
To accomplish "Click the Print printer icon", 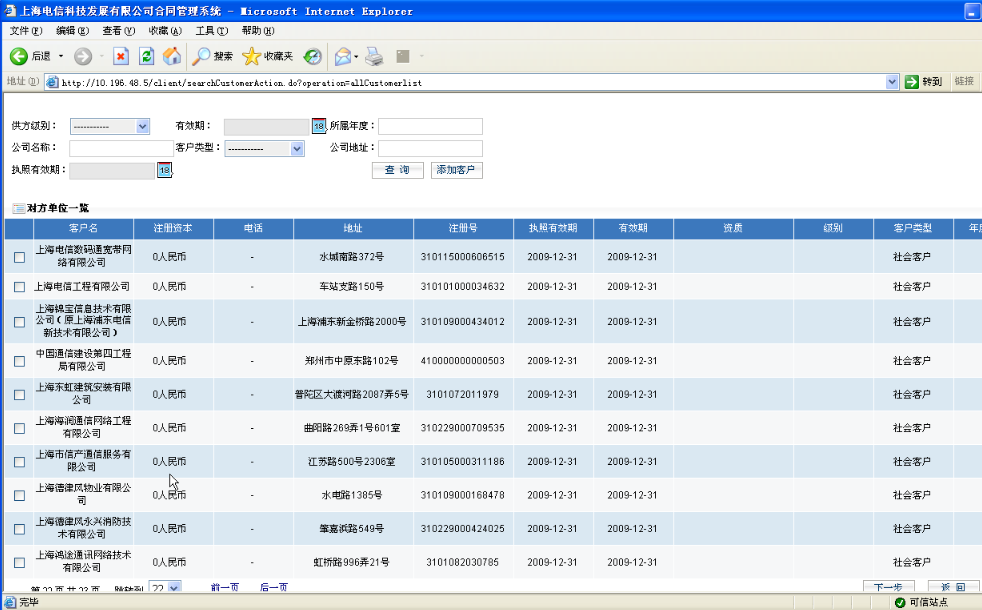I will (x=374, y=56).
